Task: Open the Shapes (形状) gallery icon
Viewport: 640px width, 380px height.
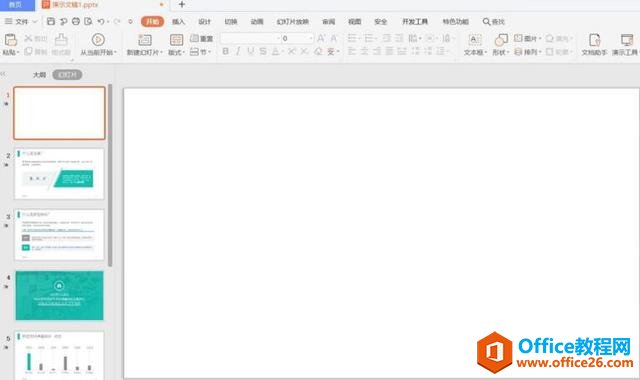Action: pos(501,40)
